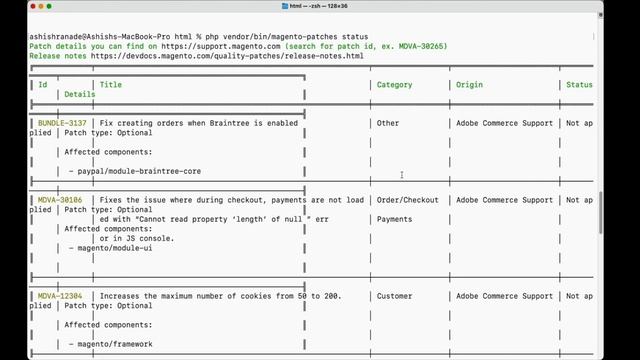
Task: Click 'Adobe Commerce Support' in MDVA-12304 row
Action: click(x=504, y=296)
